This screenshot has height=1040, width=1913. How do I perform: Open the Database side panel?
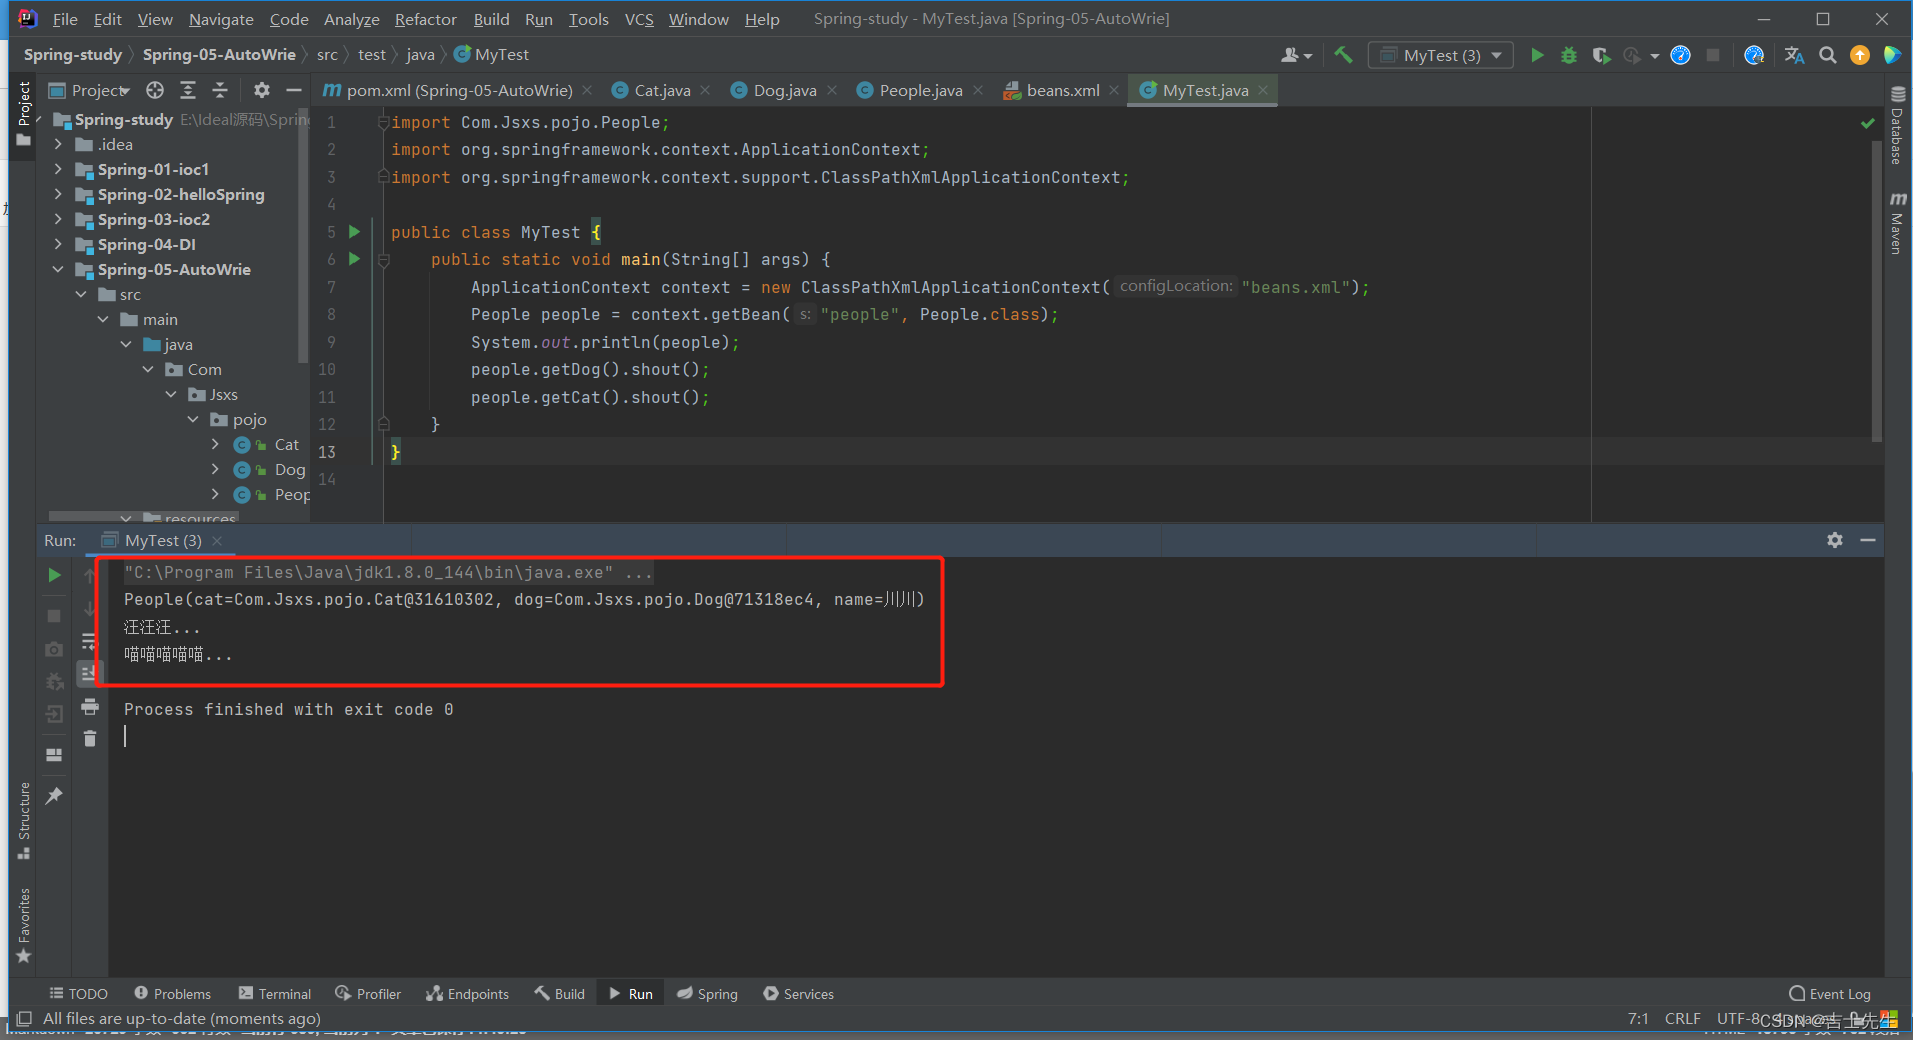tap(1897, 126)
